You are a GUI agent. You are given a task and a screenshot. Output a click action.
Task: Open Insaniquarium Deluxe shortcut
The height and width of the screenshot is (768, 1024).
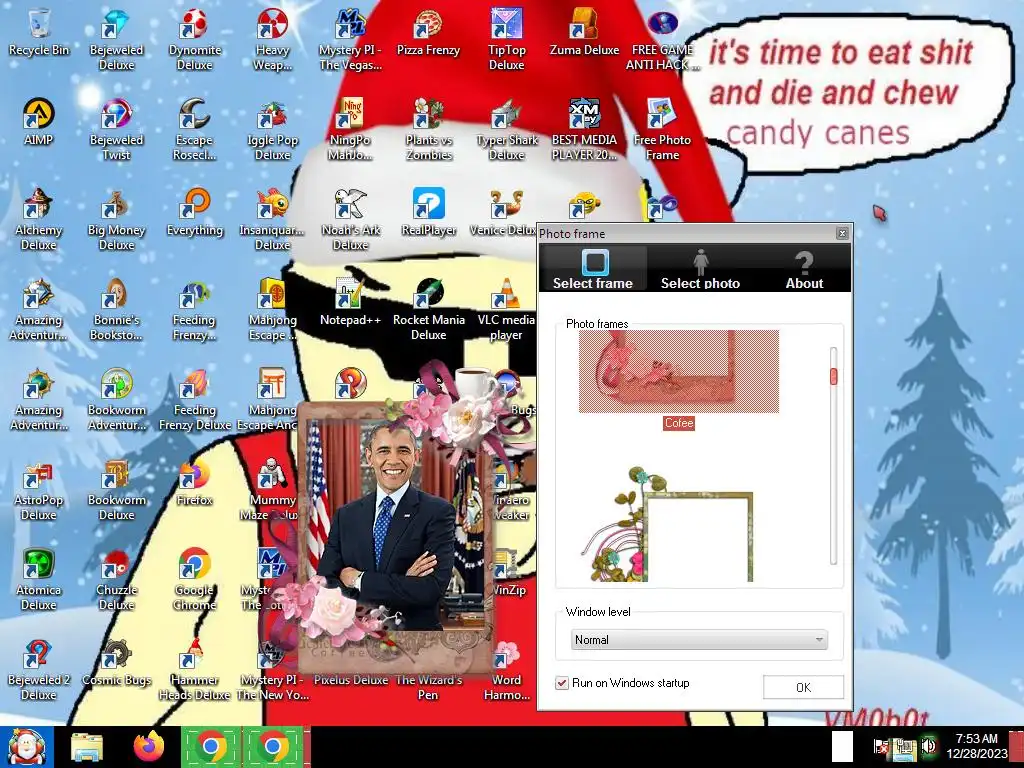[272, 219]
